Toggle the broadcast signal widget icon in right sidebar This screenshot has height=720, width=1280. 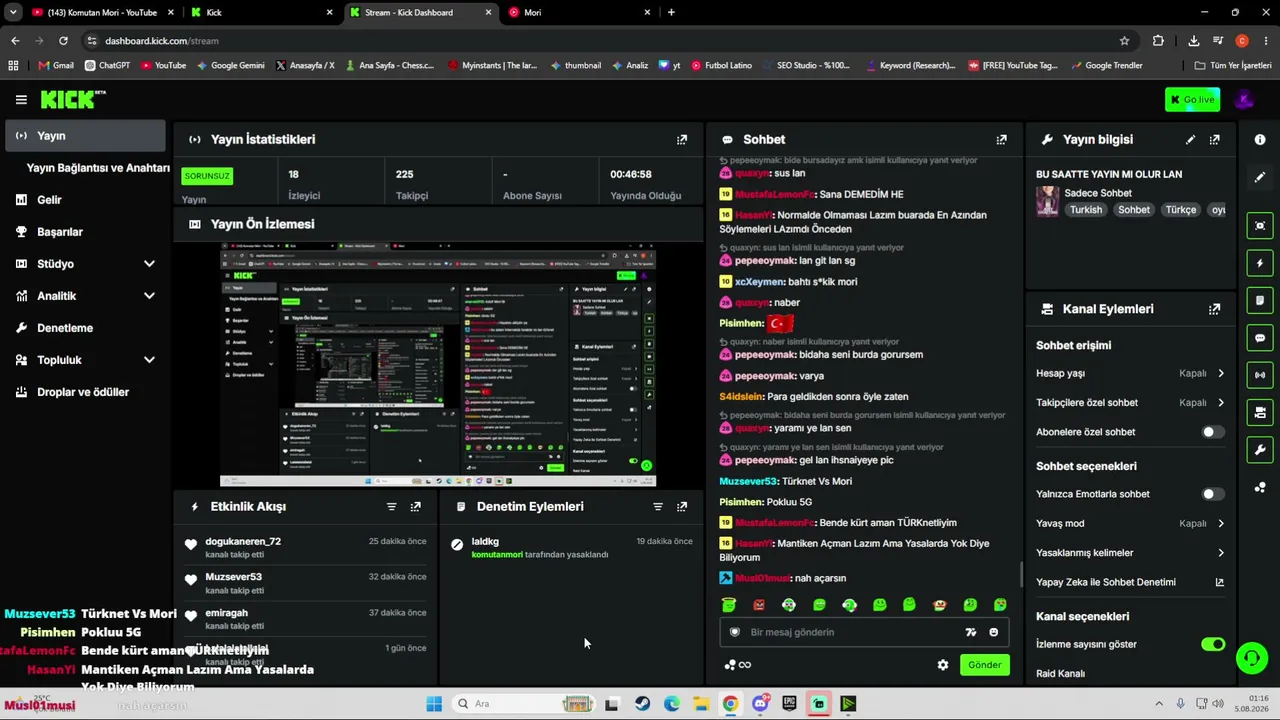tap(1260, 375)
